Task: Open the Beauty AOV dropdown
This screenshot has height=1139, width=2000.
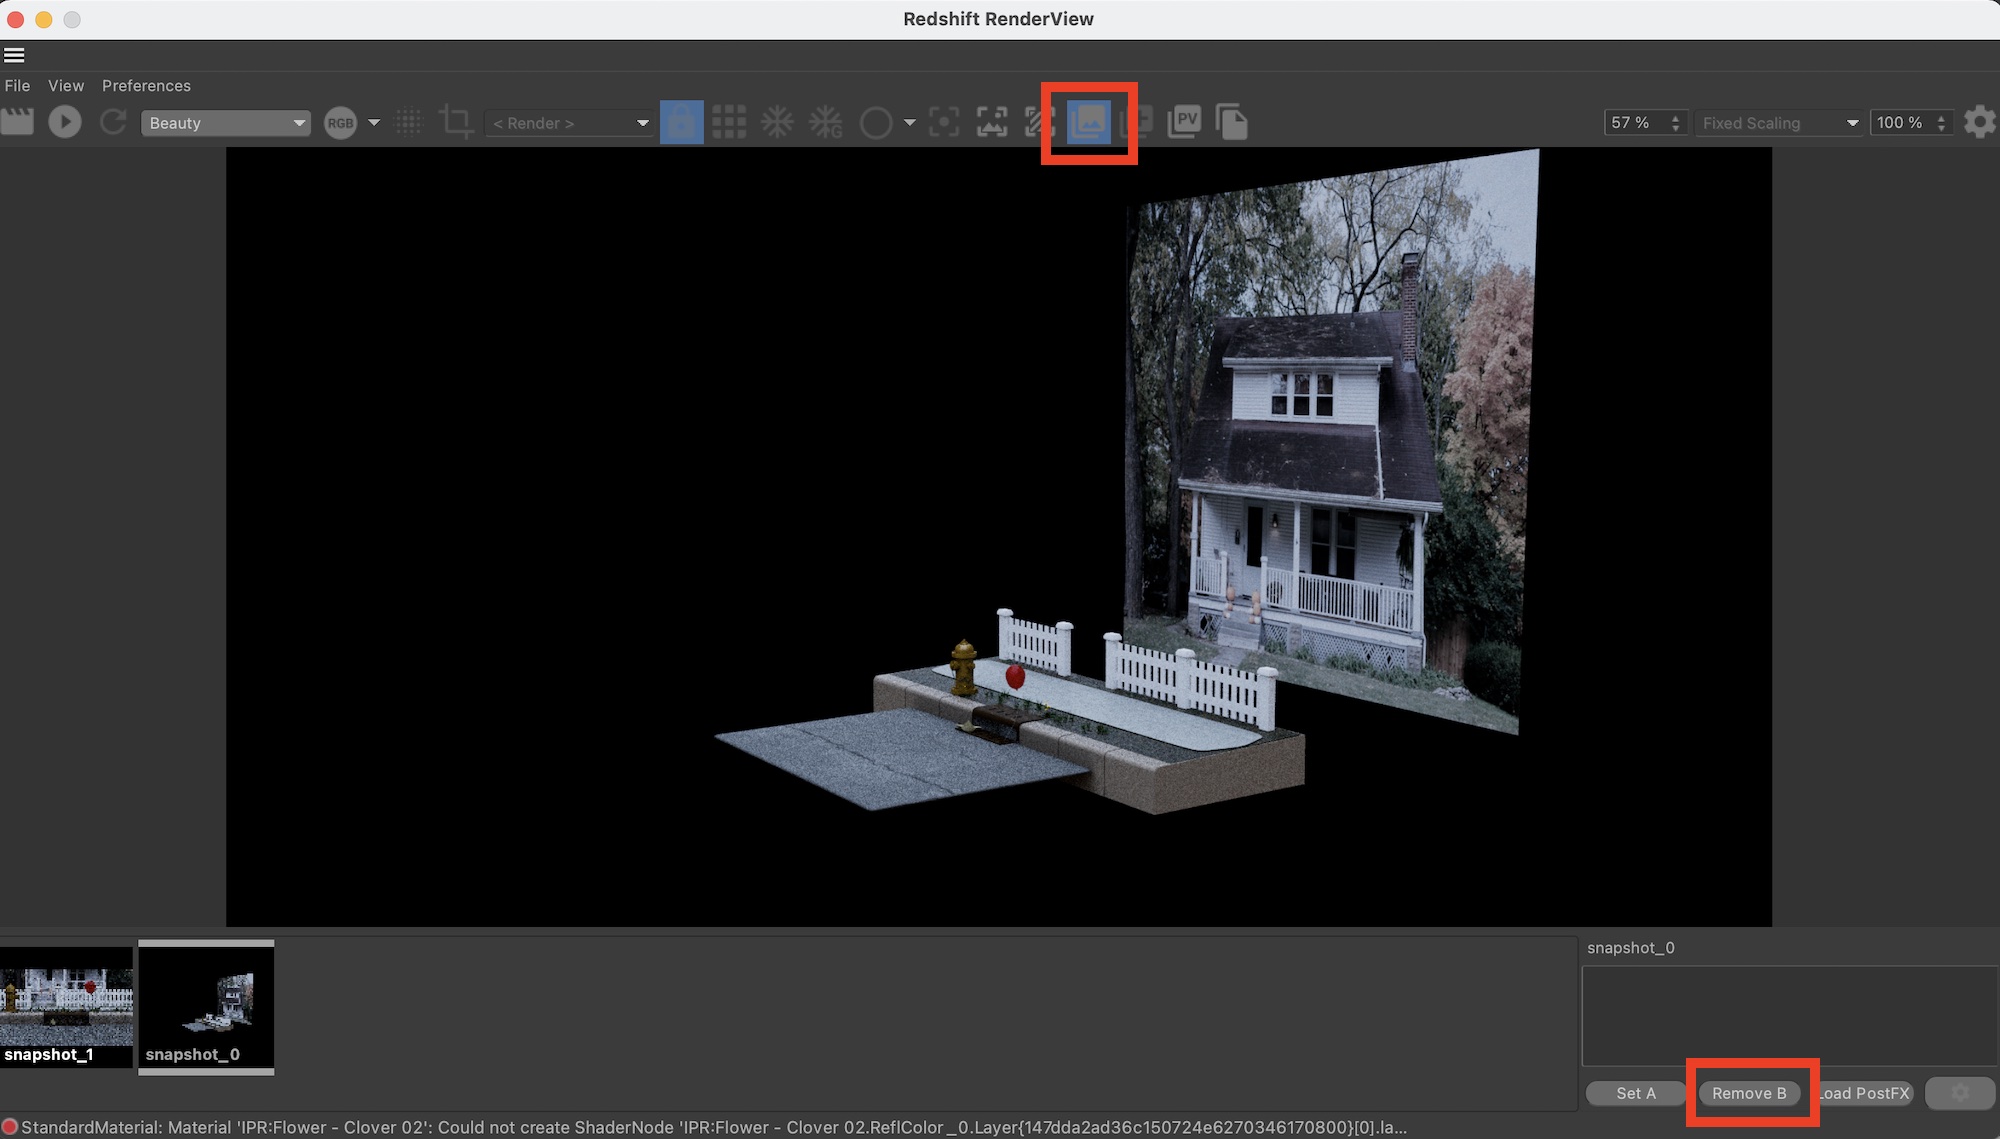Action: point(226,123)
